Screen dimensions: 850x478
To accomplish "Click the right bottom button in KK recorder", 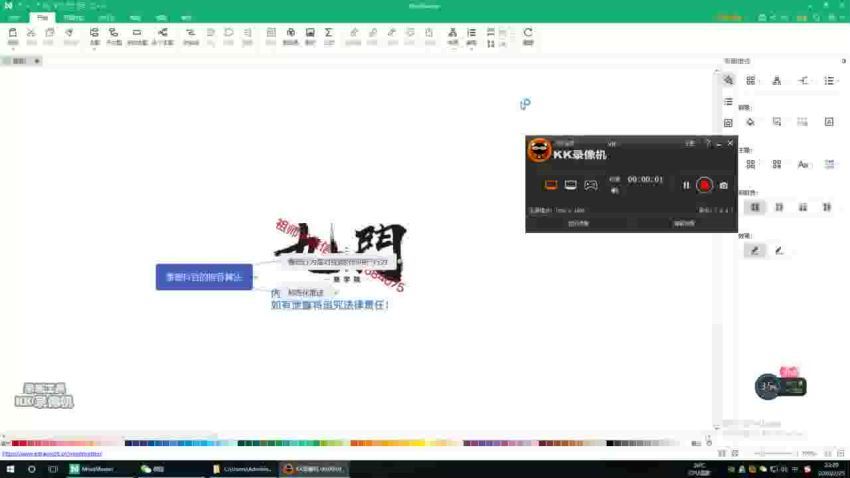I will coord(684,223).
